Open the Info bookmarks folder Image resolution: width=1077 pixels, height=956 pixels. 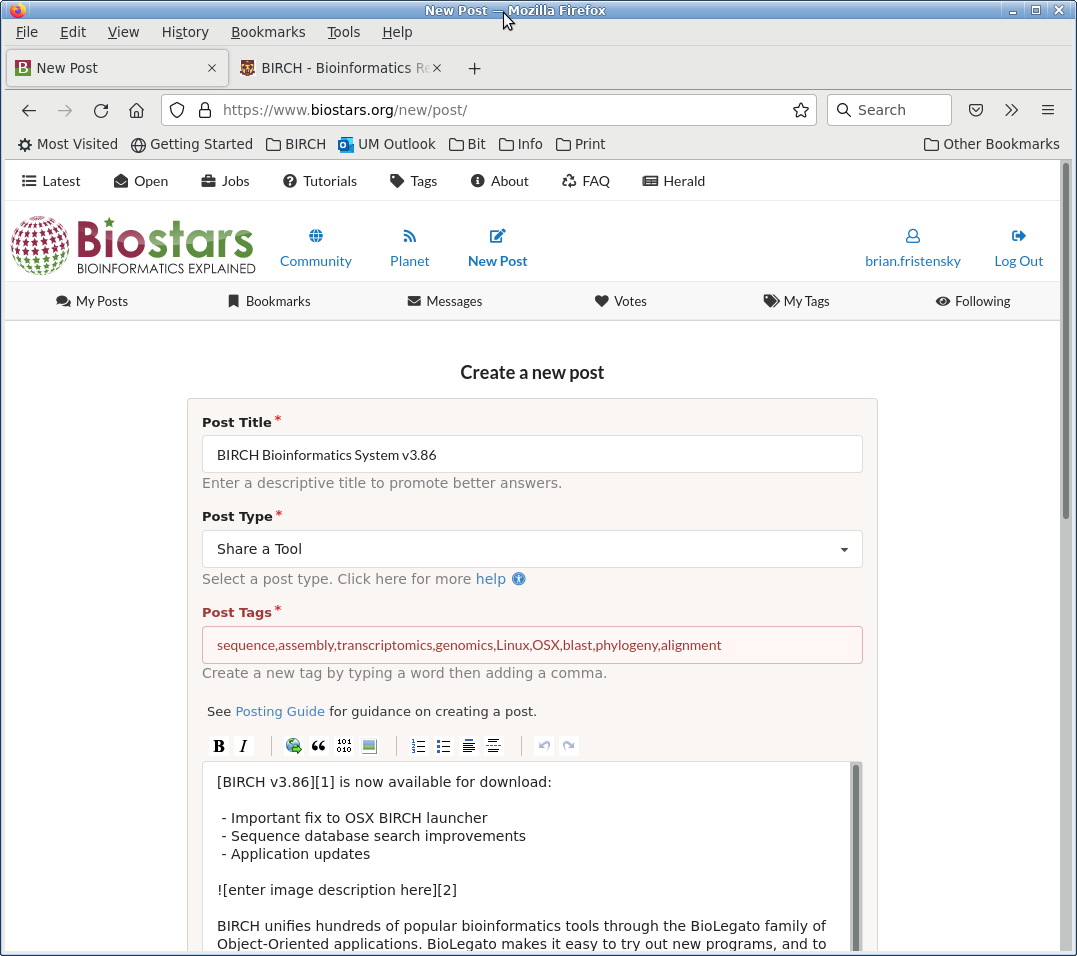[521, 144]
